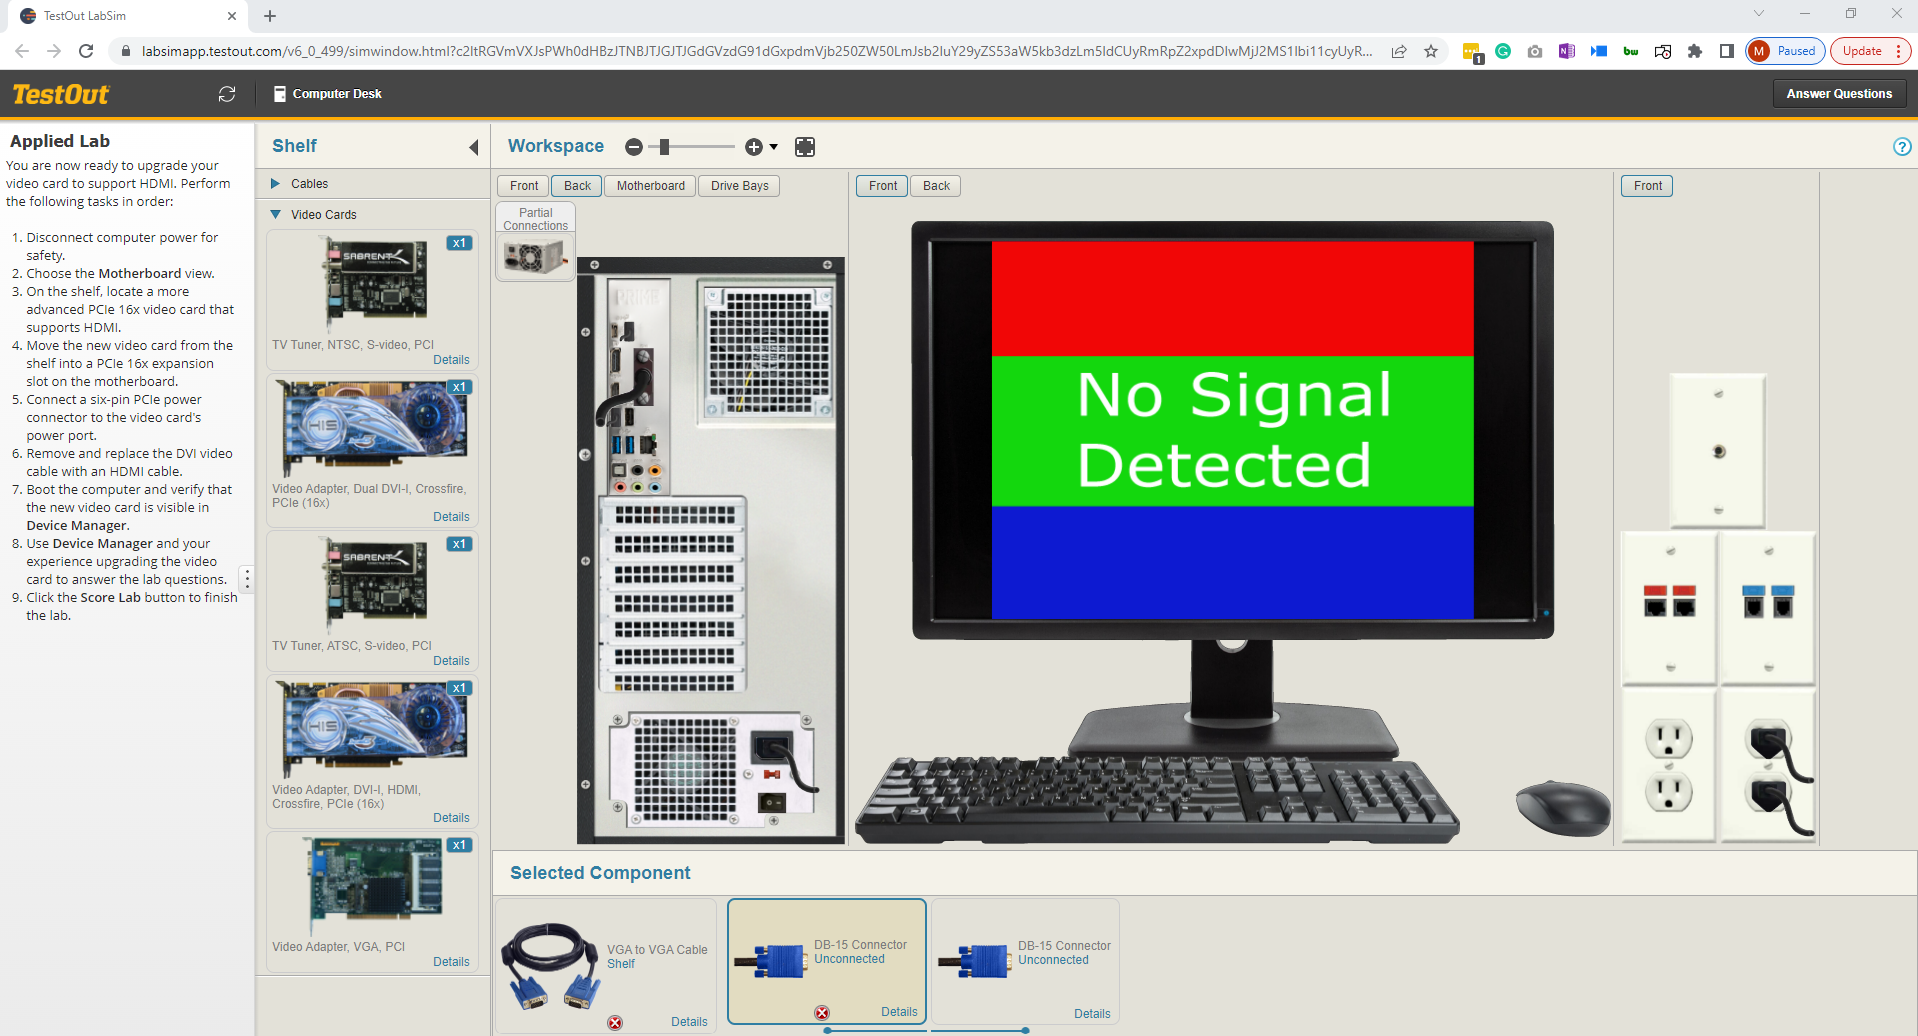Click the wall coaxial jack
The width and height of the screenshot is (1918, 1036).
click(x=1719, y=452)
